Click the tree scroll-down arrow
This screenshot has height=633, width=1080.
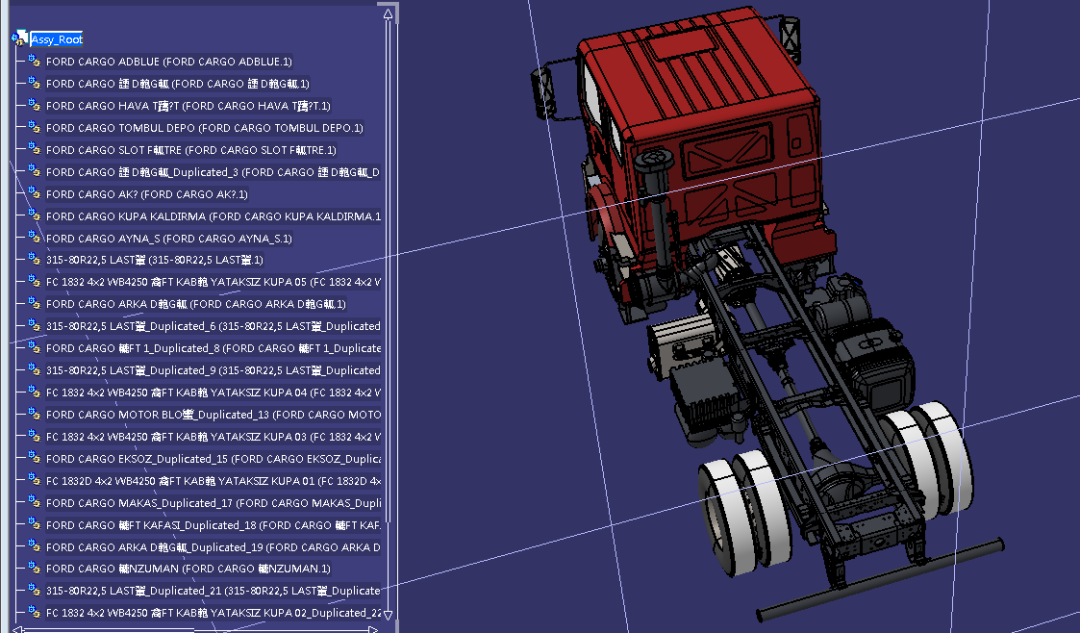point(388,614)
